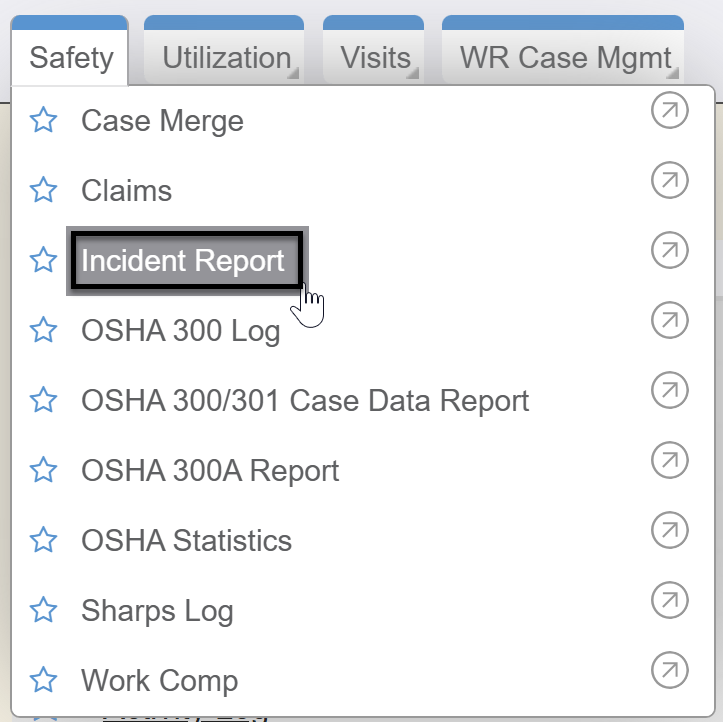Open Work Comp pop-out arrow icon
The width and height of the screenshot is (723, 722).
[669, 670]
